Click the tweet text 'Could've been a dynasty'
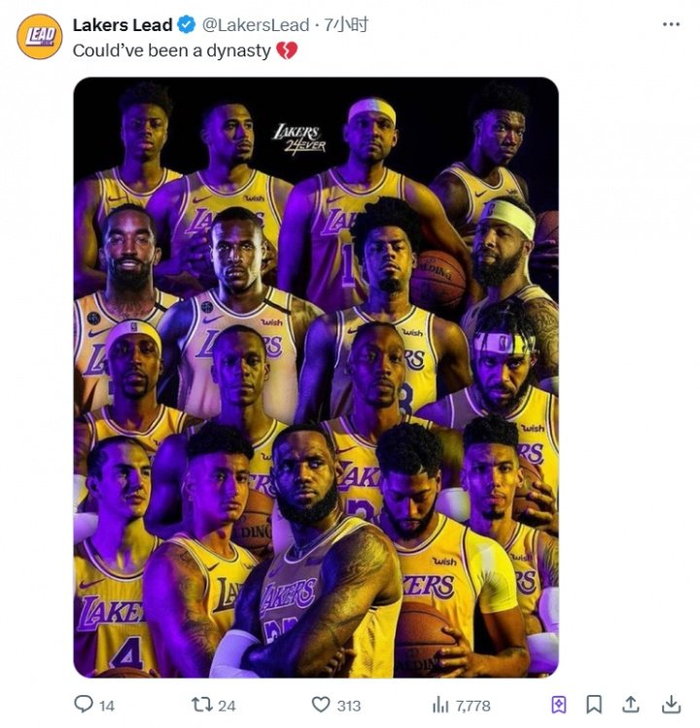Image resolution: width=700 pixels, height=728 pixels. click(x=172, y=50)
